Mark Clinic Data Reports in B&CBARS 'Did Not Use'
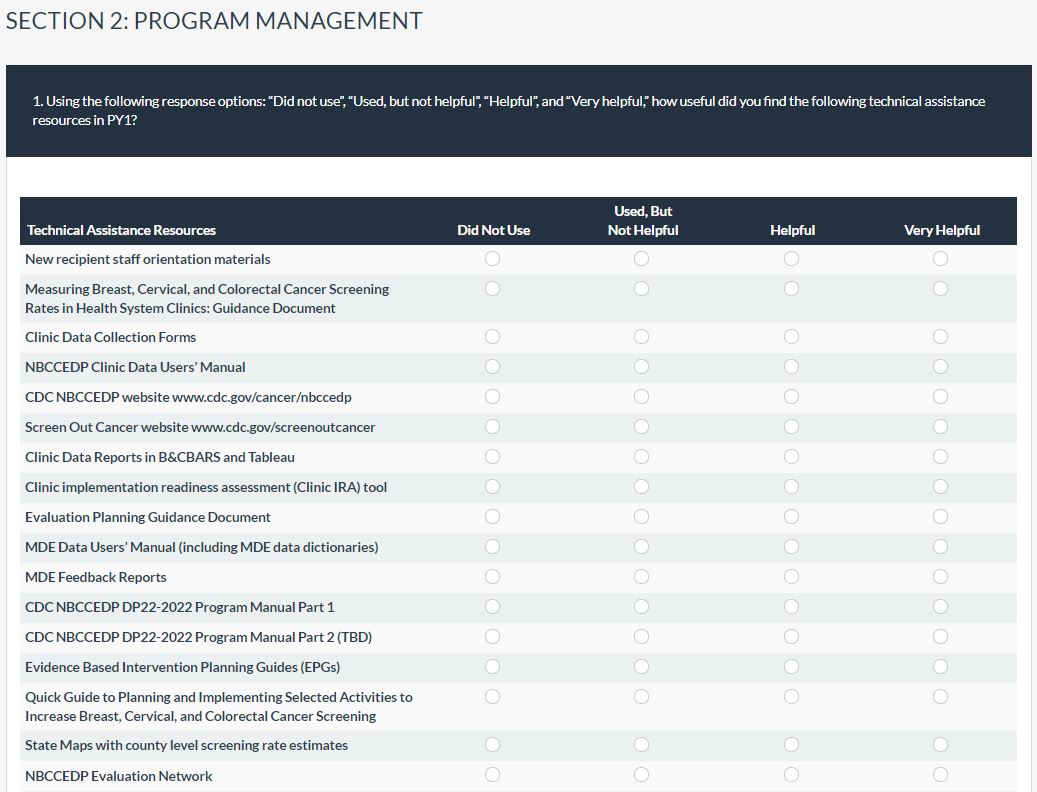 [492, 457]
